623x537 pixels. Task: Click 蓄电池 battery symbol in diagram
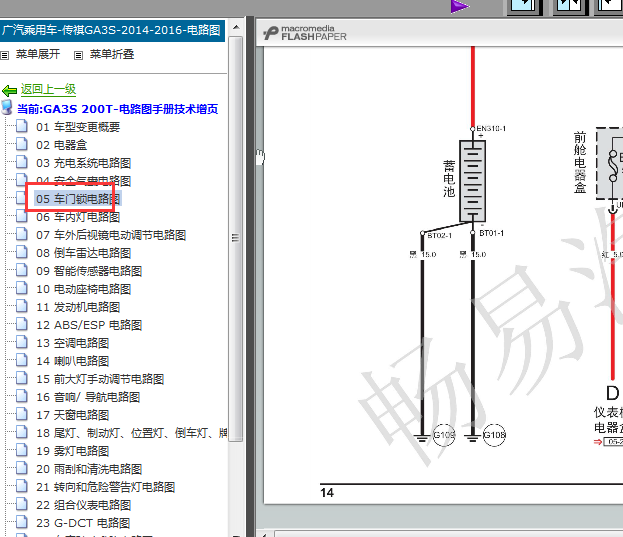pos(472,181)
